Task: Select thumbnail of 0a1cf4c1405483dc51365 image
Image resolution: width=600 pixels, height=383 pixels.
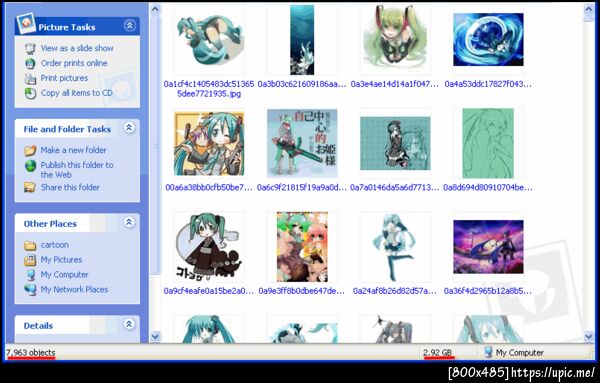Action: (x=209, y=39)
